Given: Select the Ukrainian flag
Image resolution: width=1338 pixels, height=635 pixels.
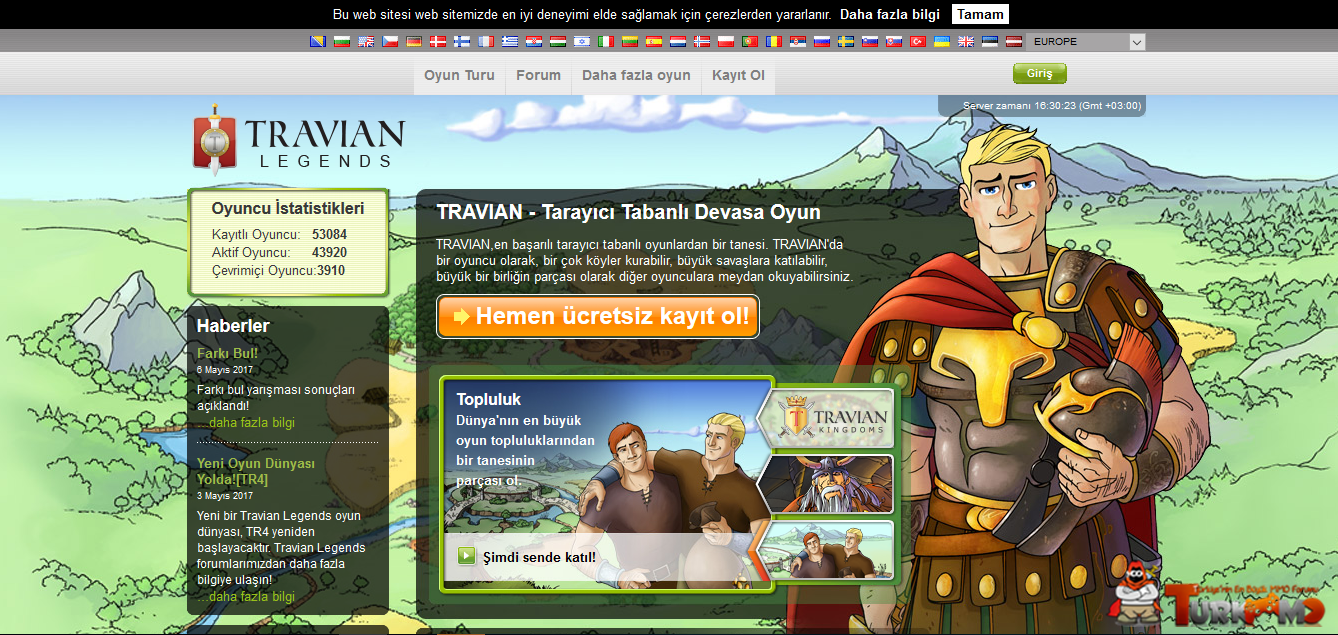Looking at the screenshot, I should point(942,41).
